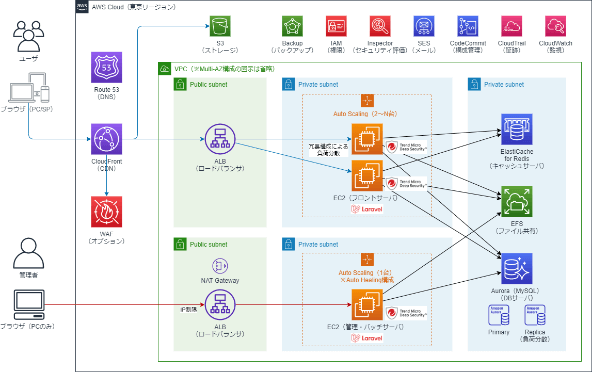
Task: Select the Route 53 DNS icon
Action: click(x=106, y=68)
